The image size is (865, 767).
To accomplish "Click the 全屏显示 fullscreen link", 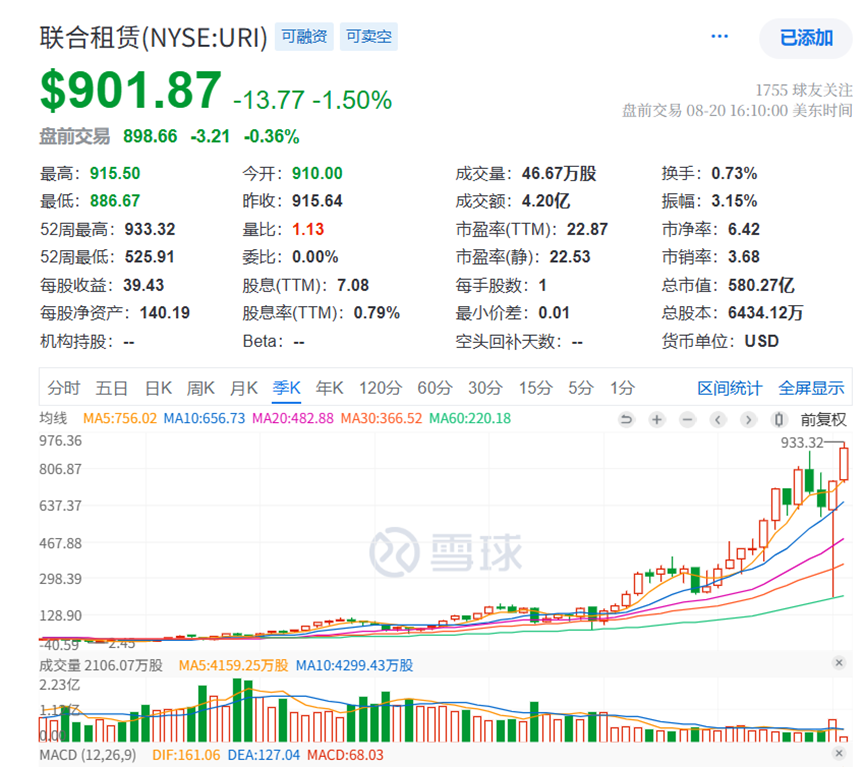I will [x=811, y=388].
